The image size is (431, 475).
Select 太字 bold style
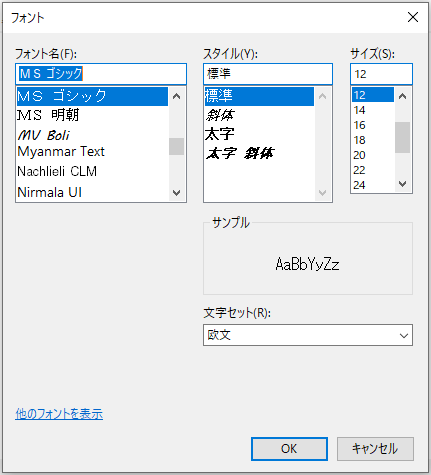[x=259, y=134]
